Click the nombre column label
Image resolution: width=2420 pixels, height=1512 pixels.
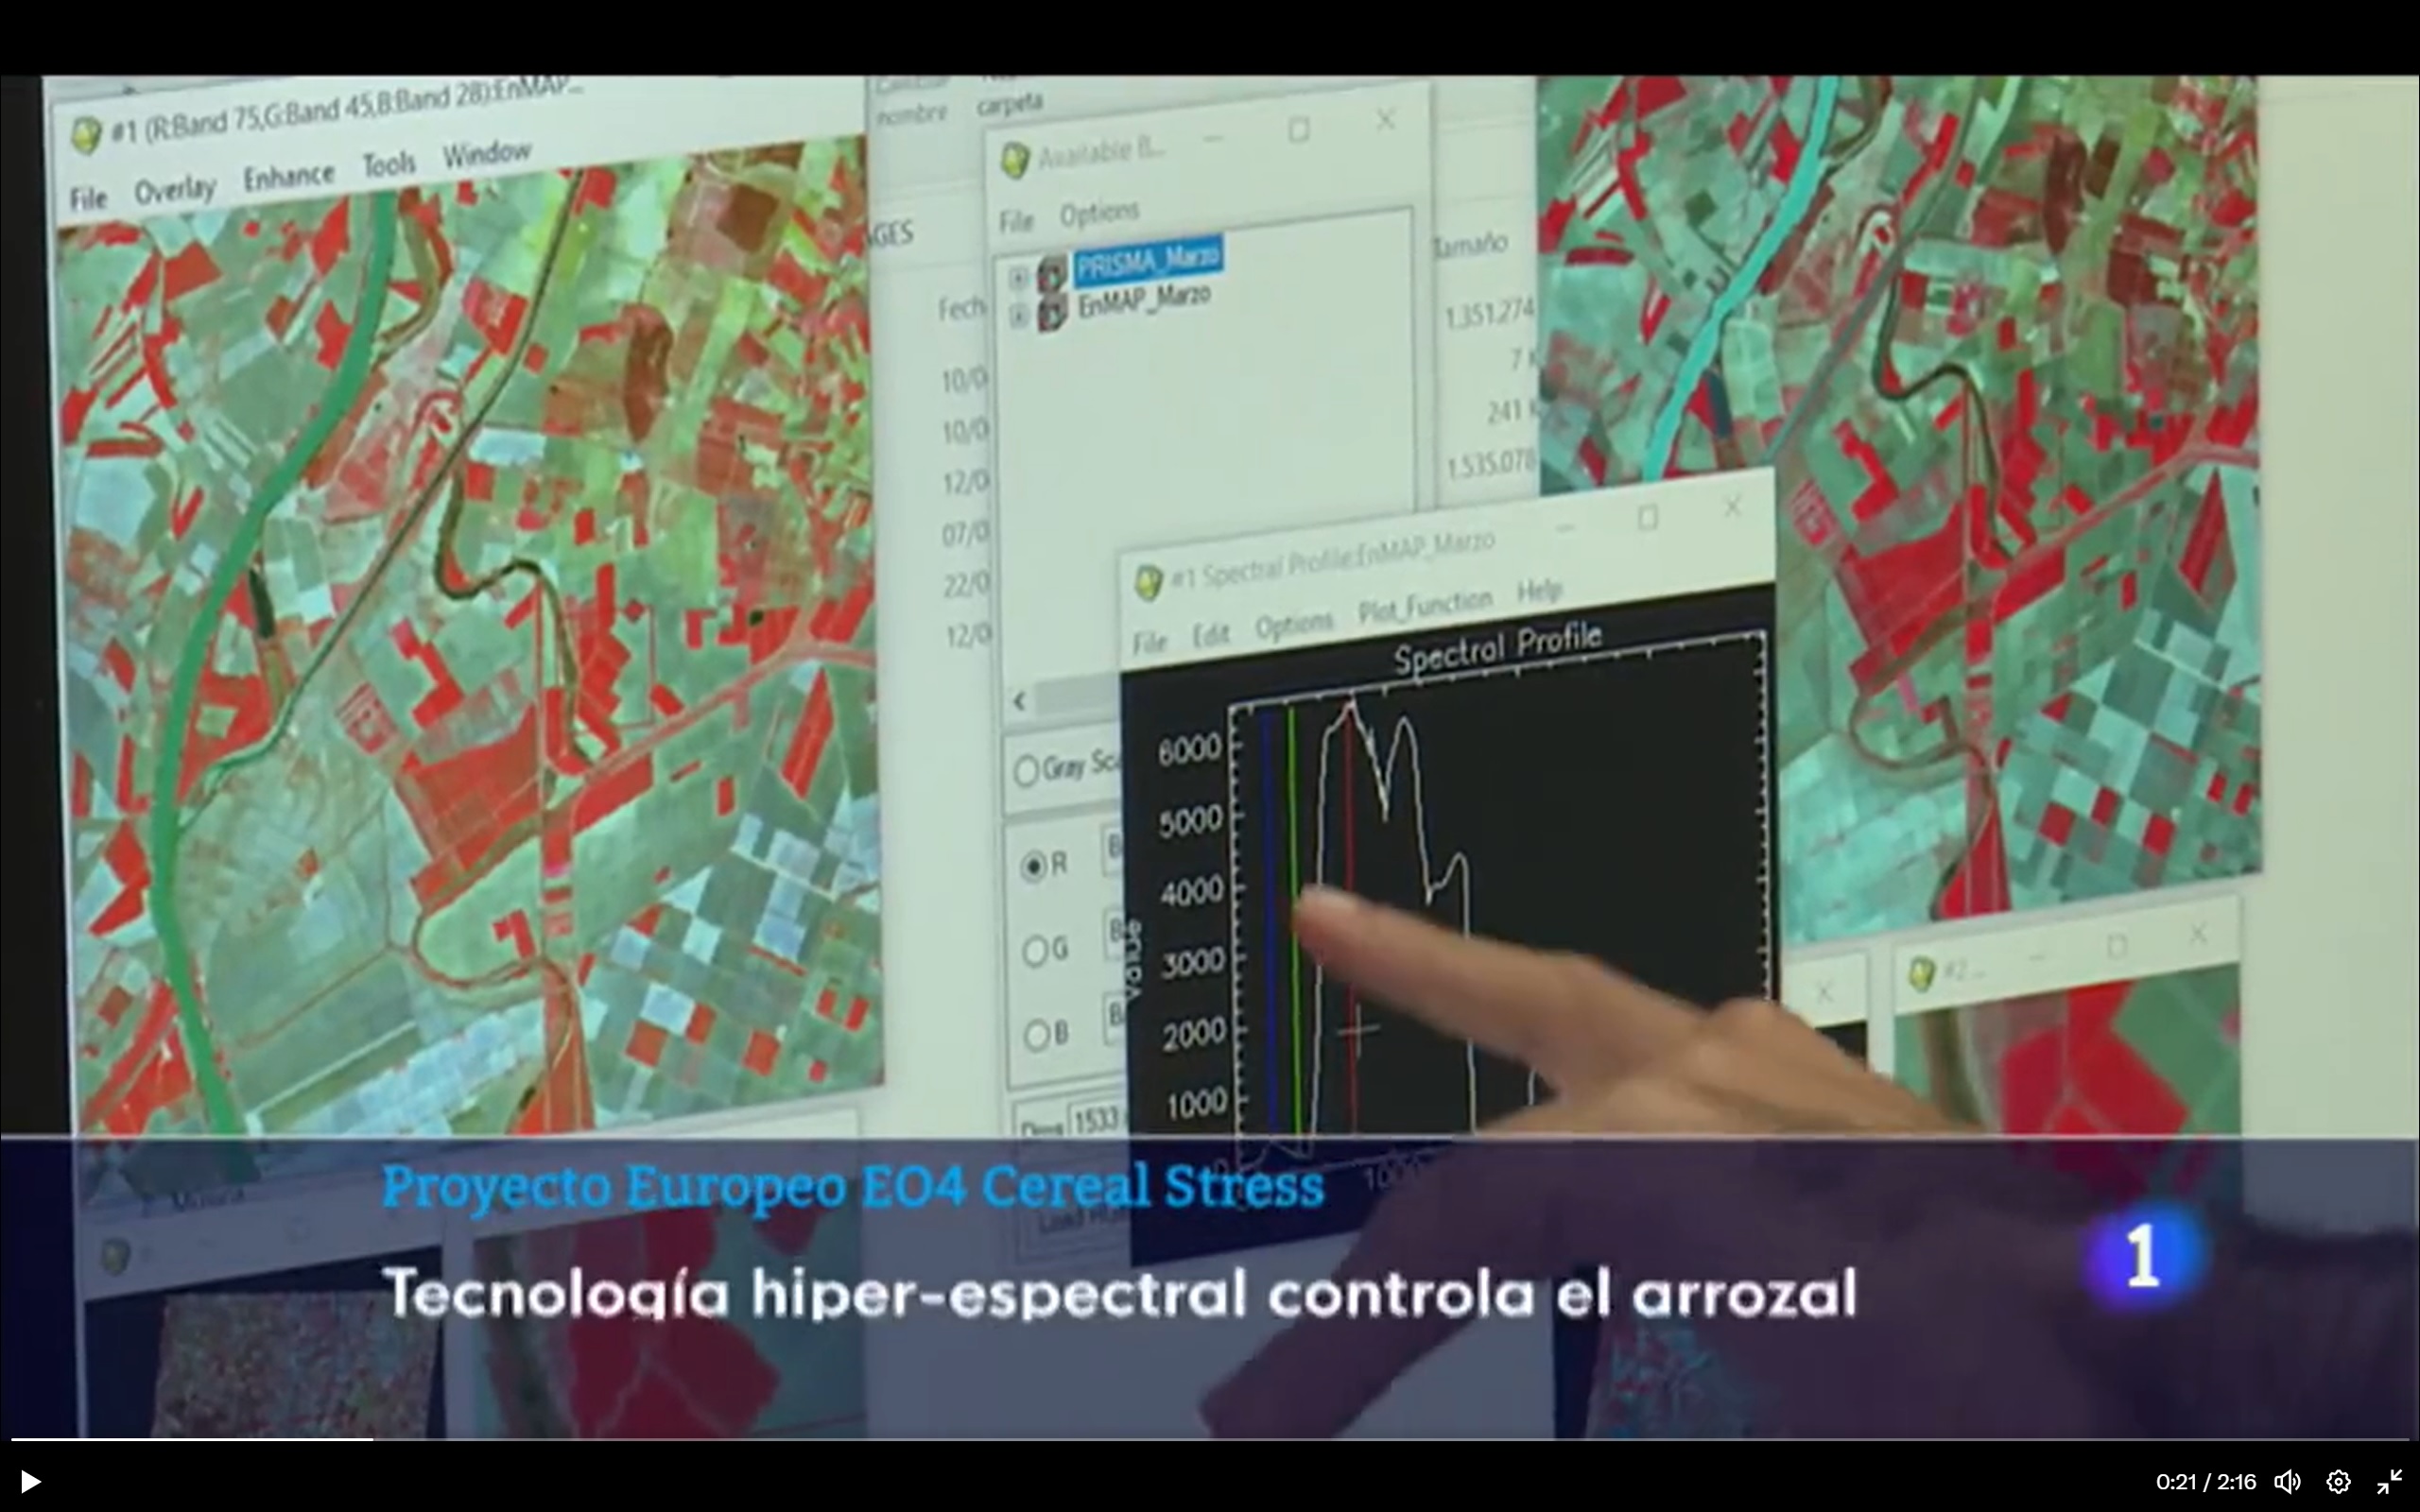click(911, 115)
